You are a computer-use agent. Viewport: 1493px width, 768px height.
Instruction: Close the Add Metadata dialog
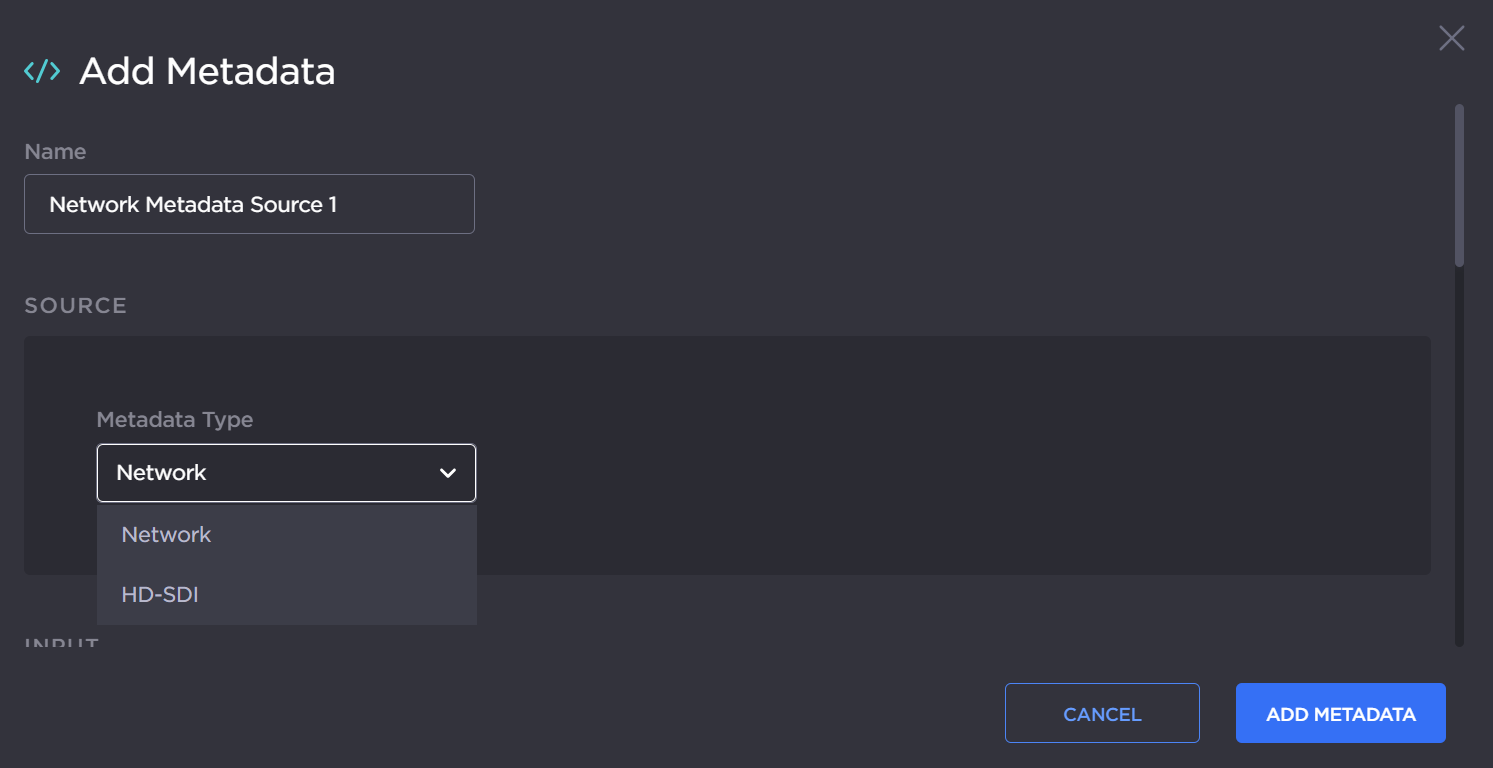click(1451, 38)
